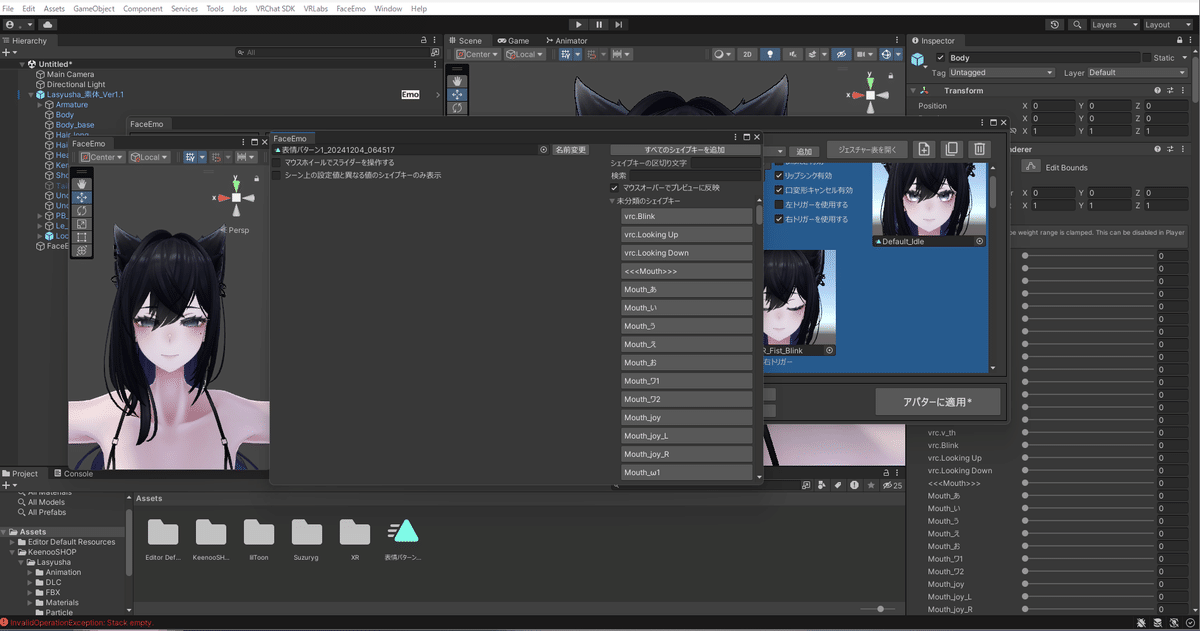Viewport: 1200px width, 631px height.
Task: Open the Layout dropdown in top bar
Action: pyautogui.click(x=1169, y=24)
